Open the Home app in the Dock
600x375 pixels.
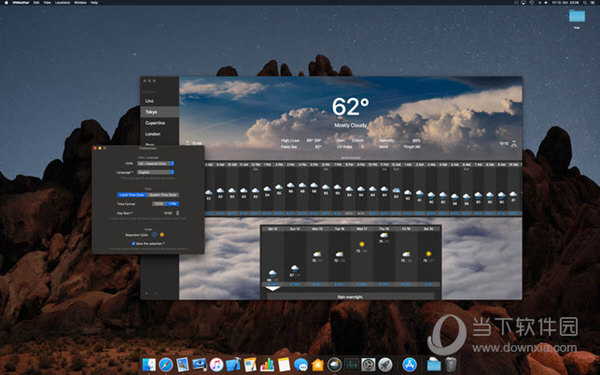coord(318,364)
